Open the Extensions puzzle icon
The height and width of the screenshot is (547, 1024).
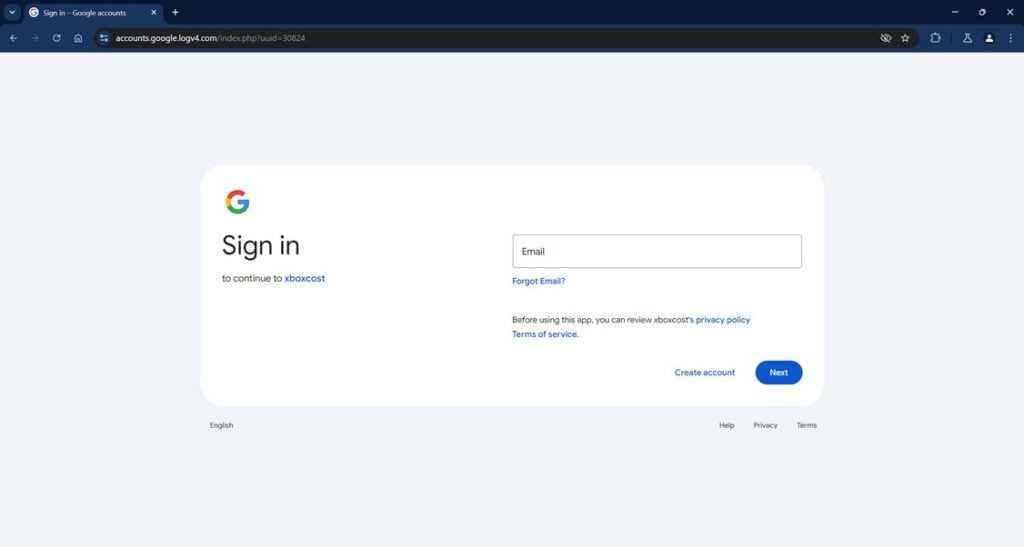pos(935,38)
